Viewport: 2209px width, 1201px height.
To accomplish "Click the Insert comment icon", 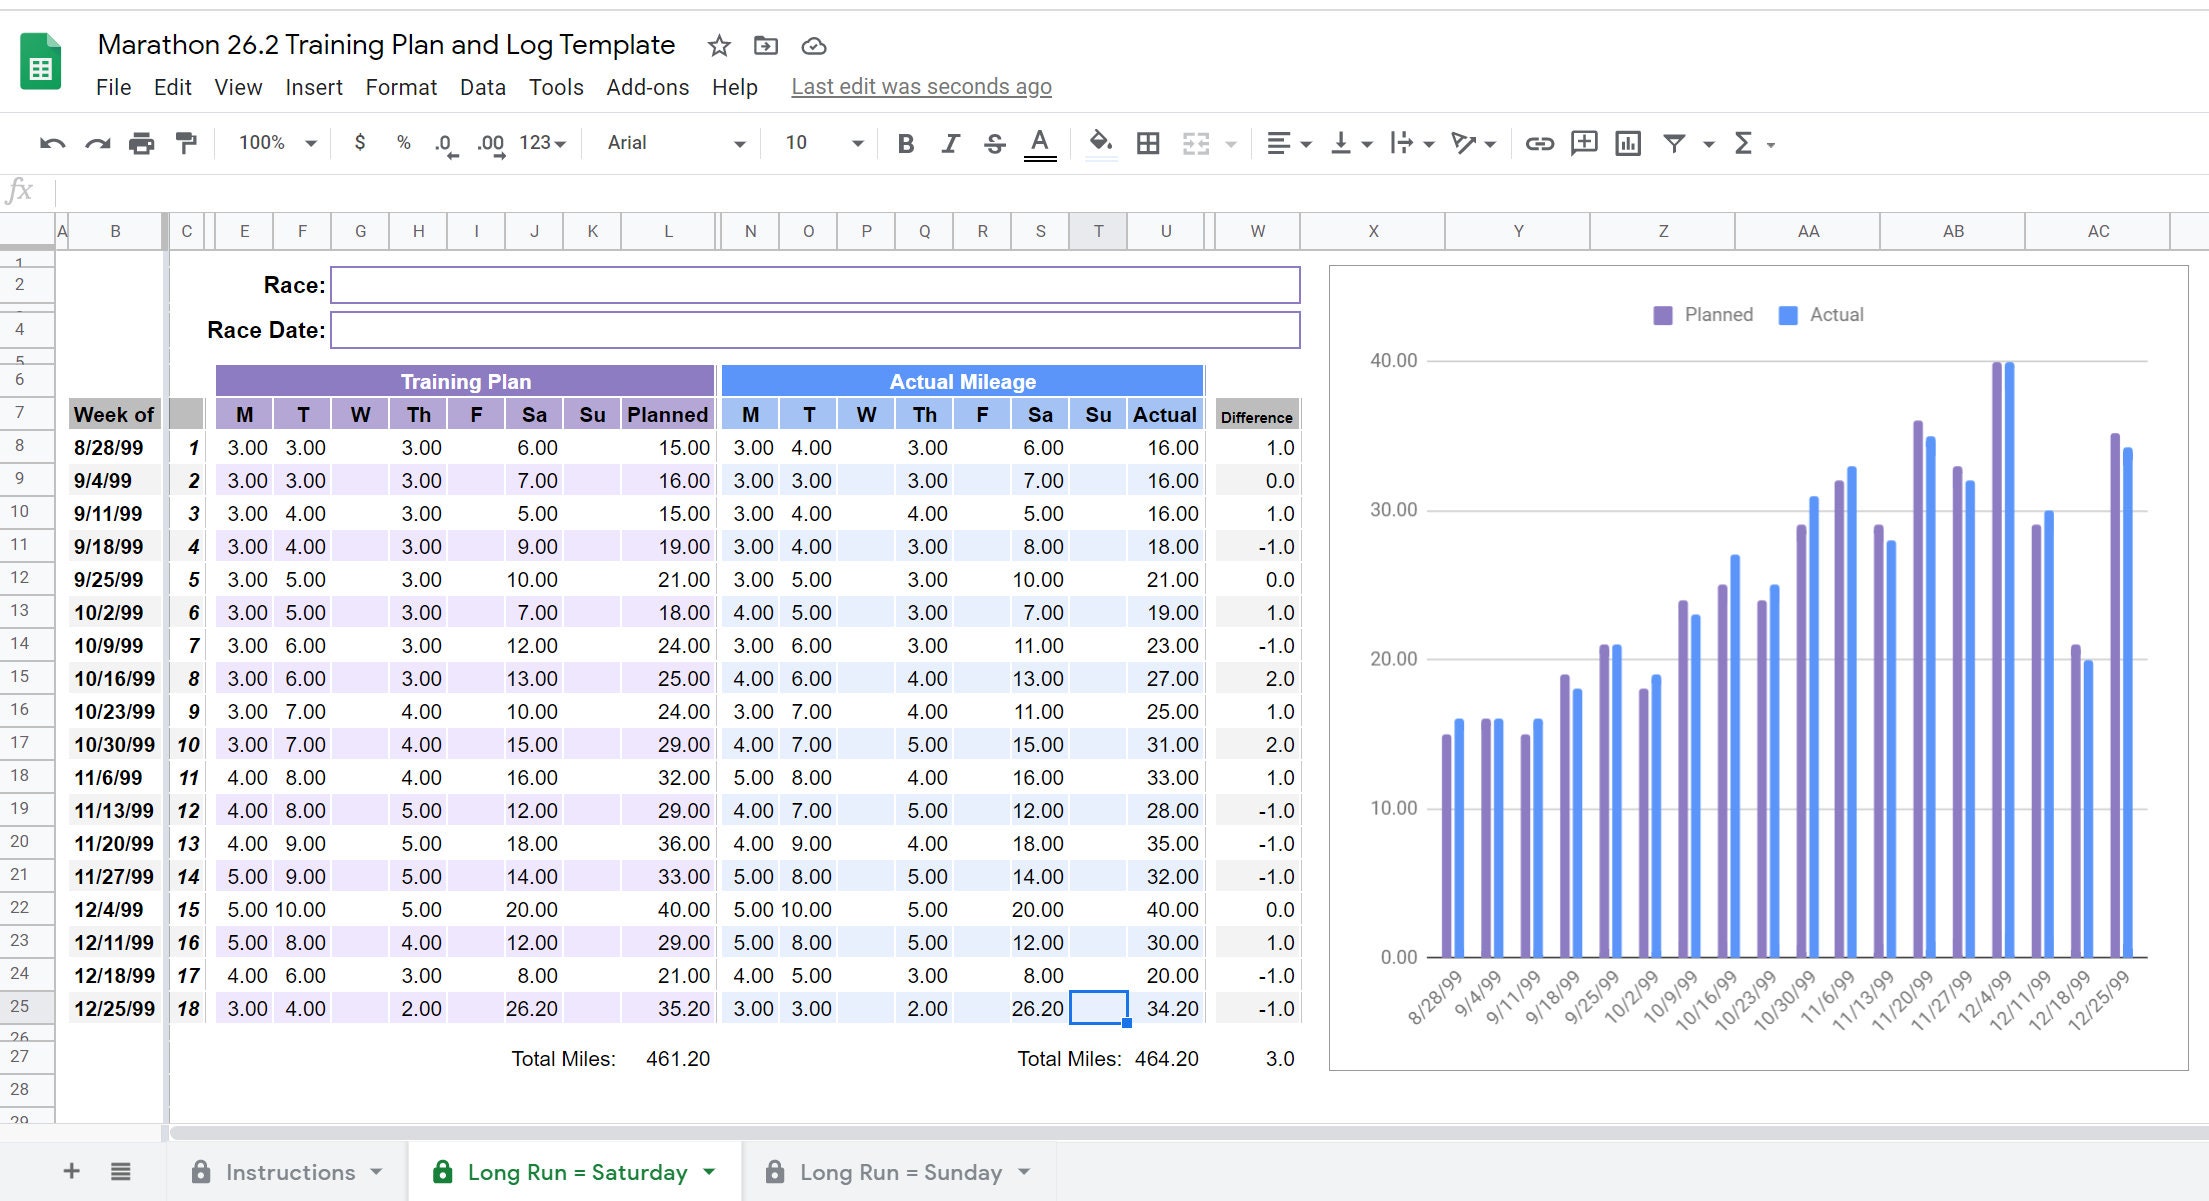I will (1585, 143).
